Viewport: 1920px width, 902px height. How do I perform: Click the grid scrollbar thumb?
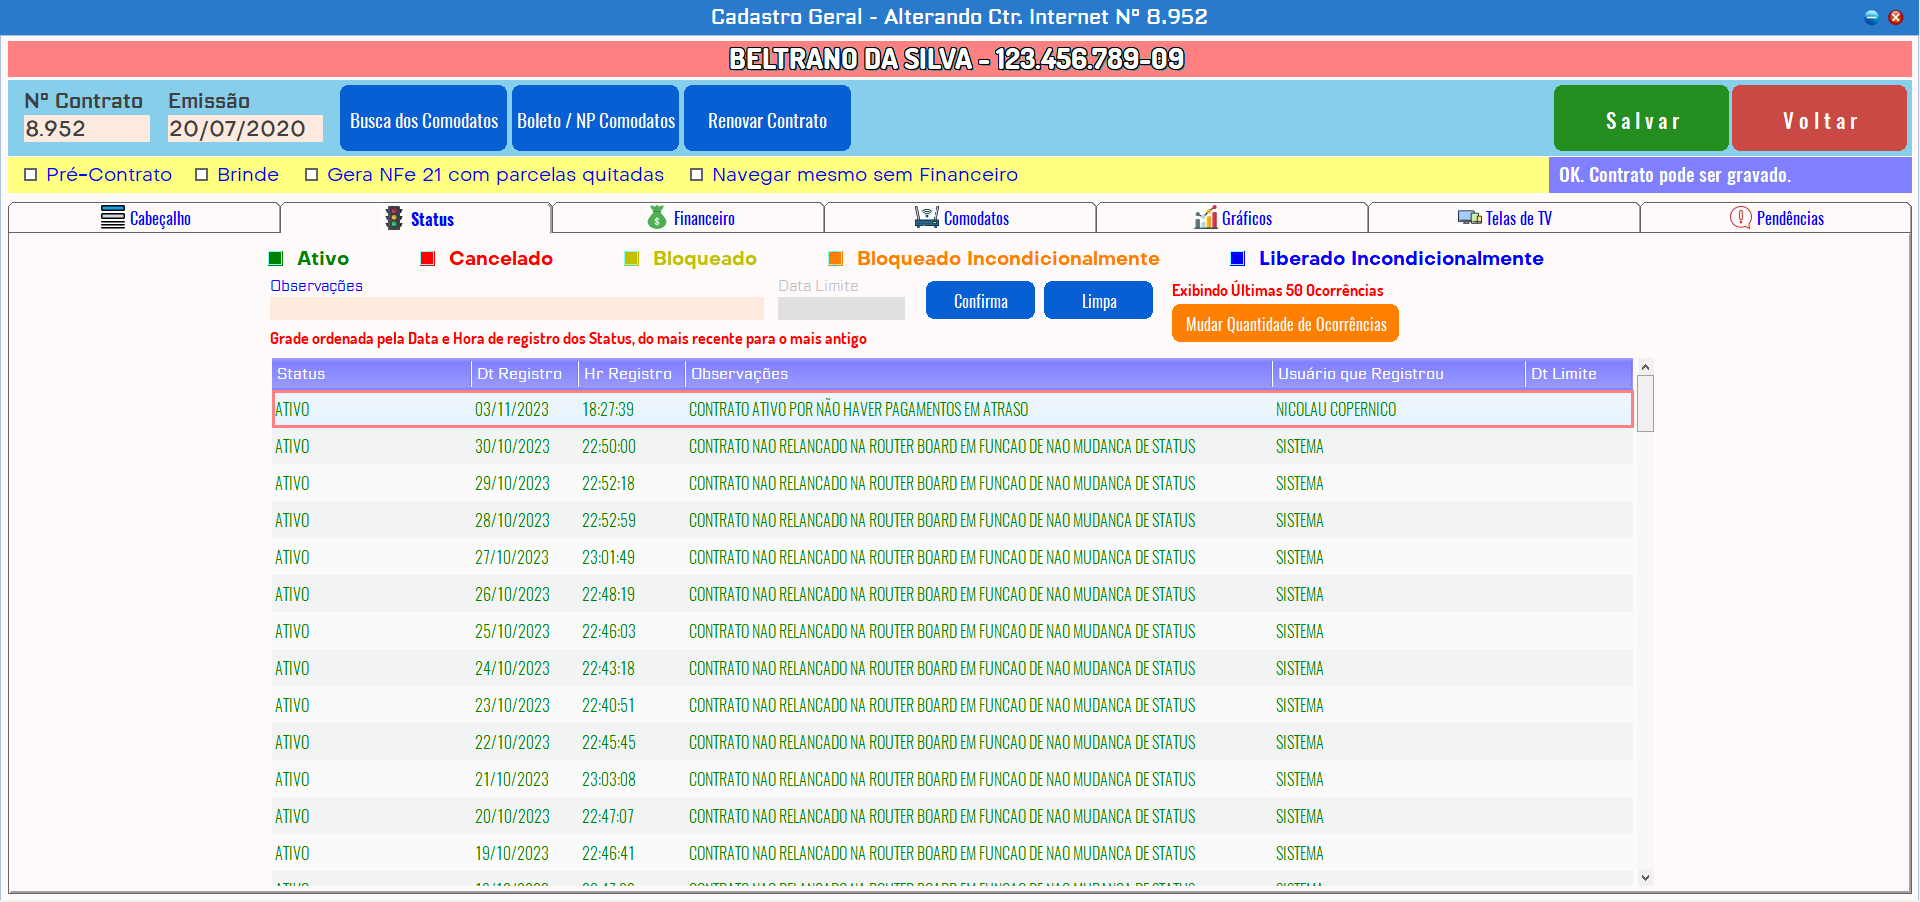pos(1645,404)
